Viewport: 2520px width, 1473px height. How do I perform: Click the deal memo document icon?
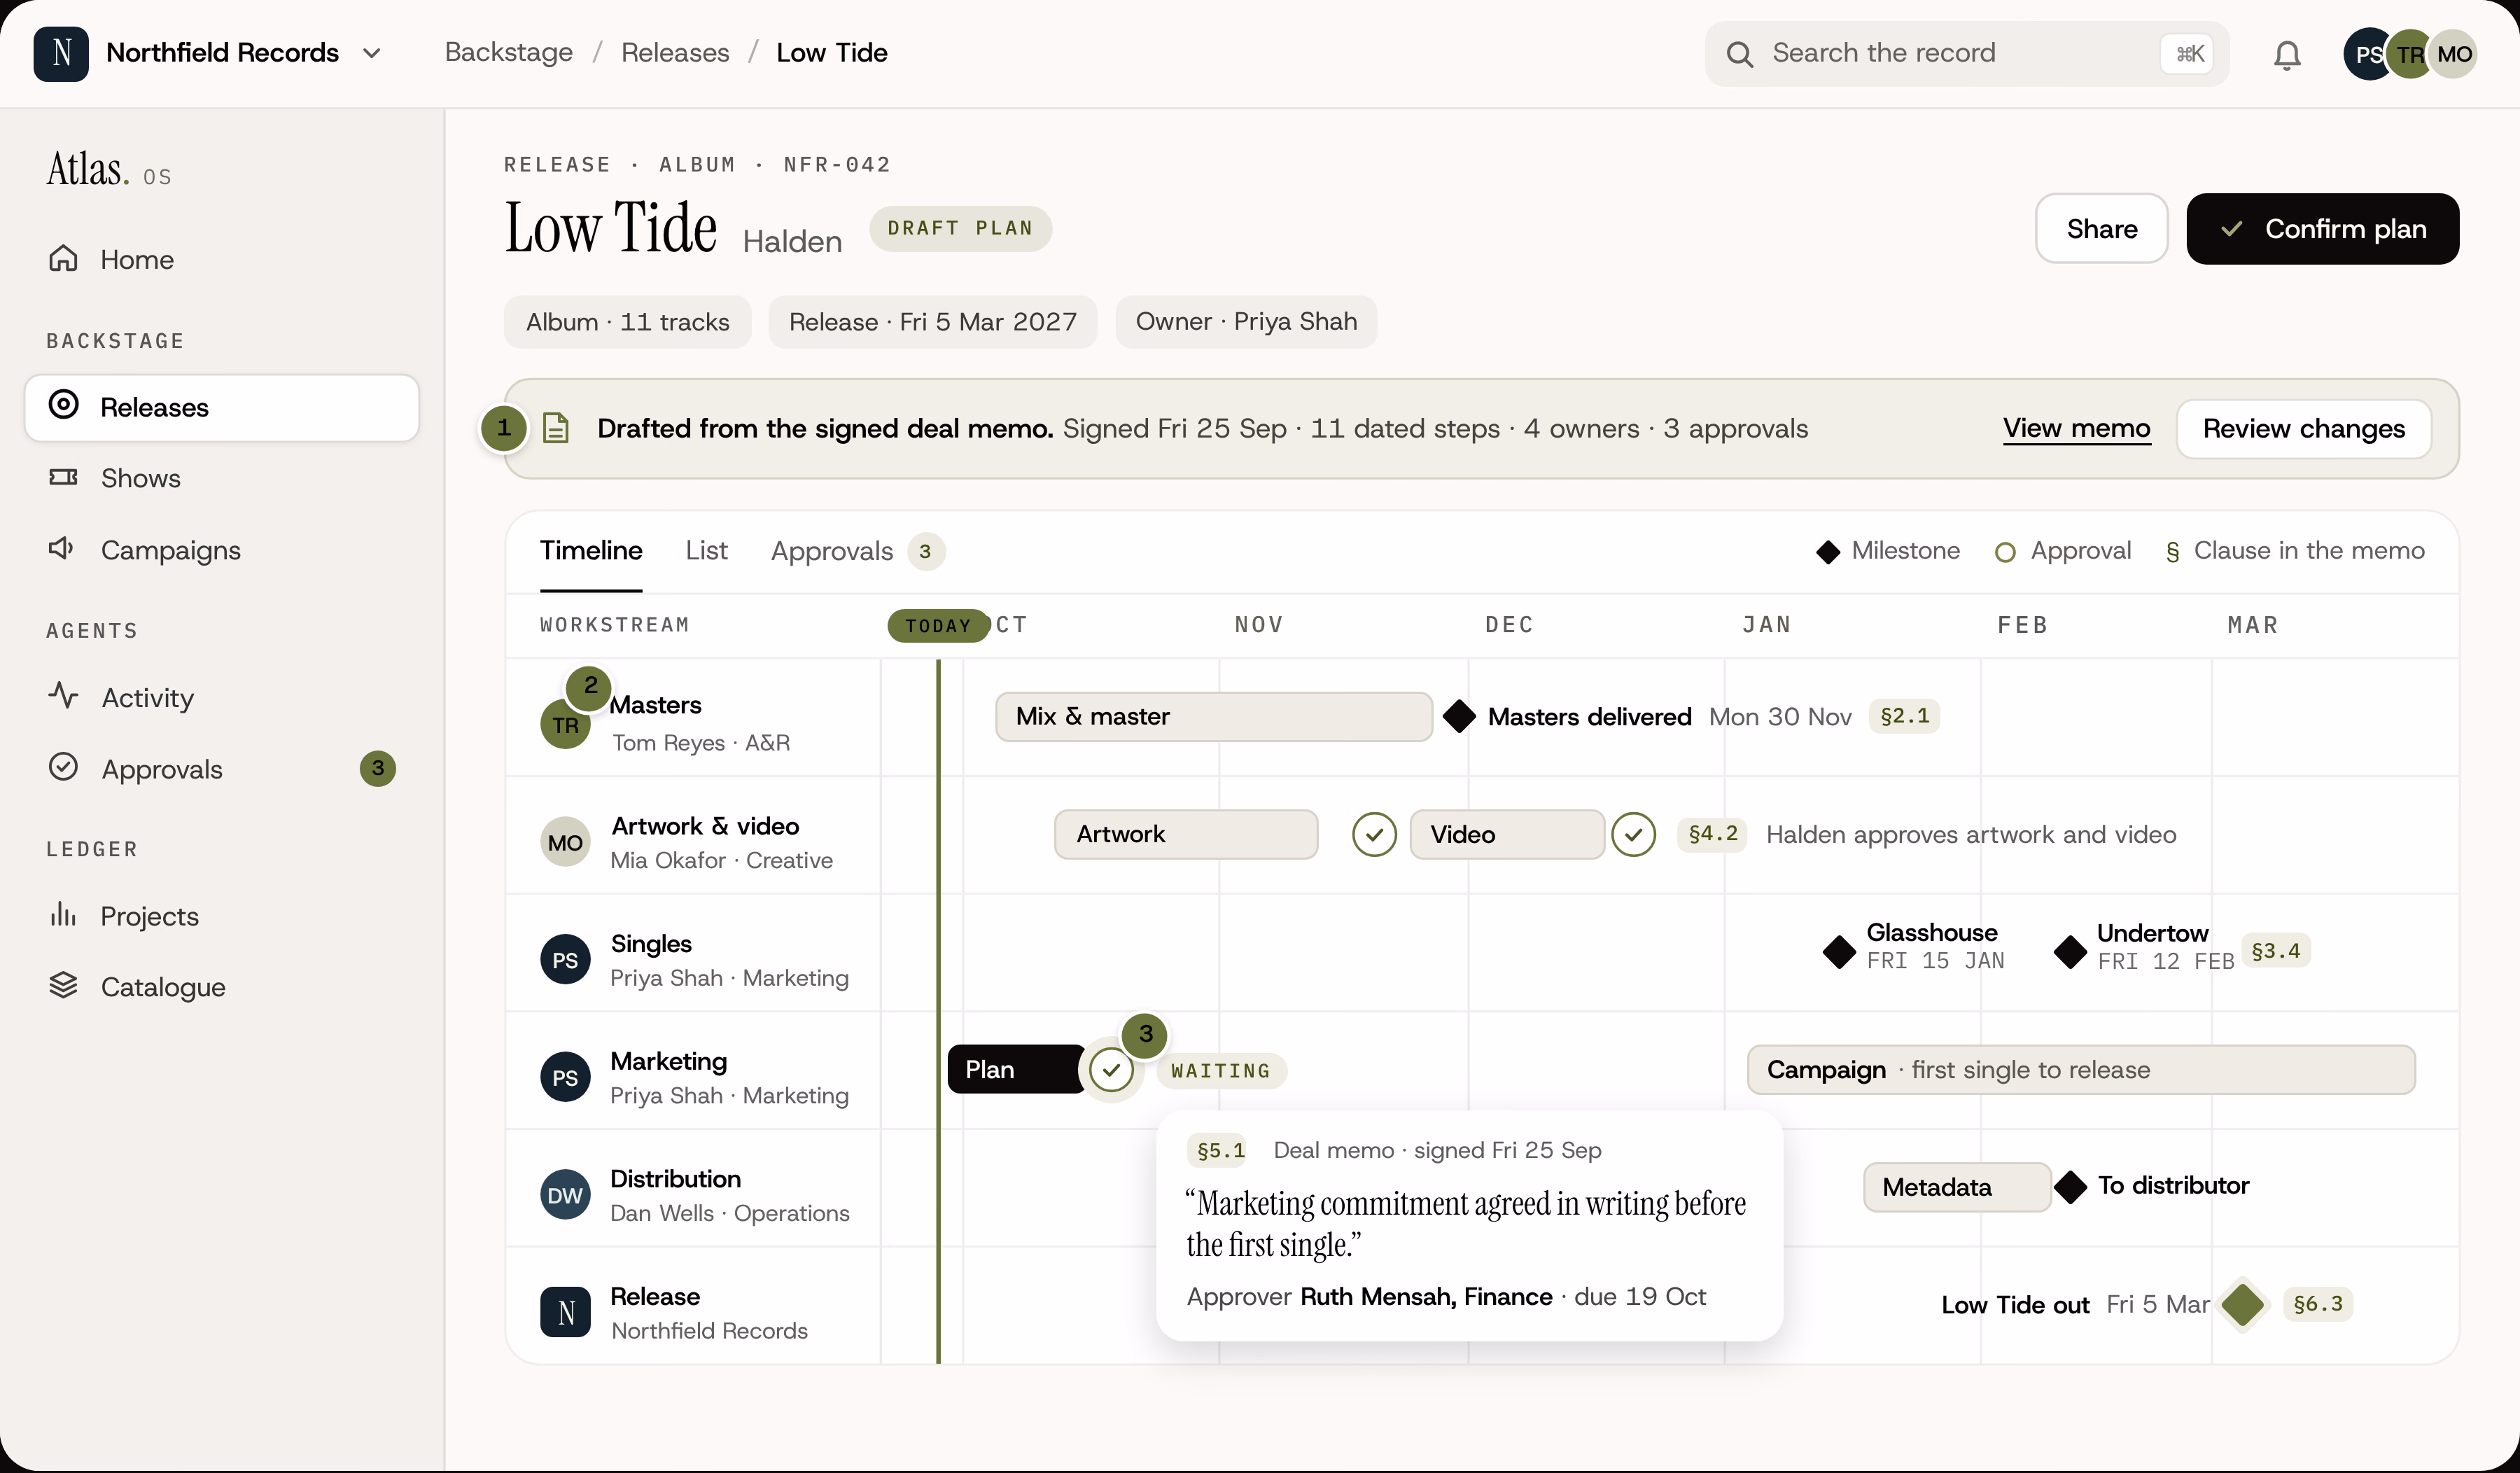pos(556,428)
